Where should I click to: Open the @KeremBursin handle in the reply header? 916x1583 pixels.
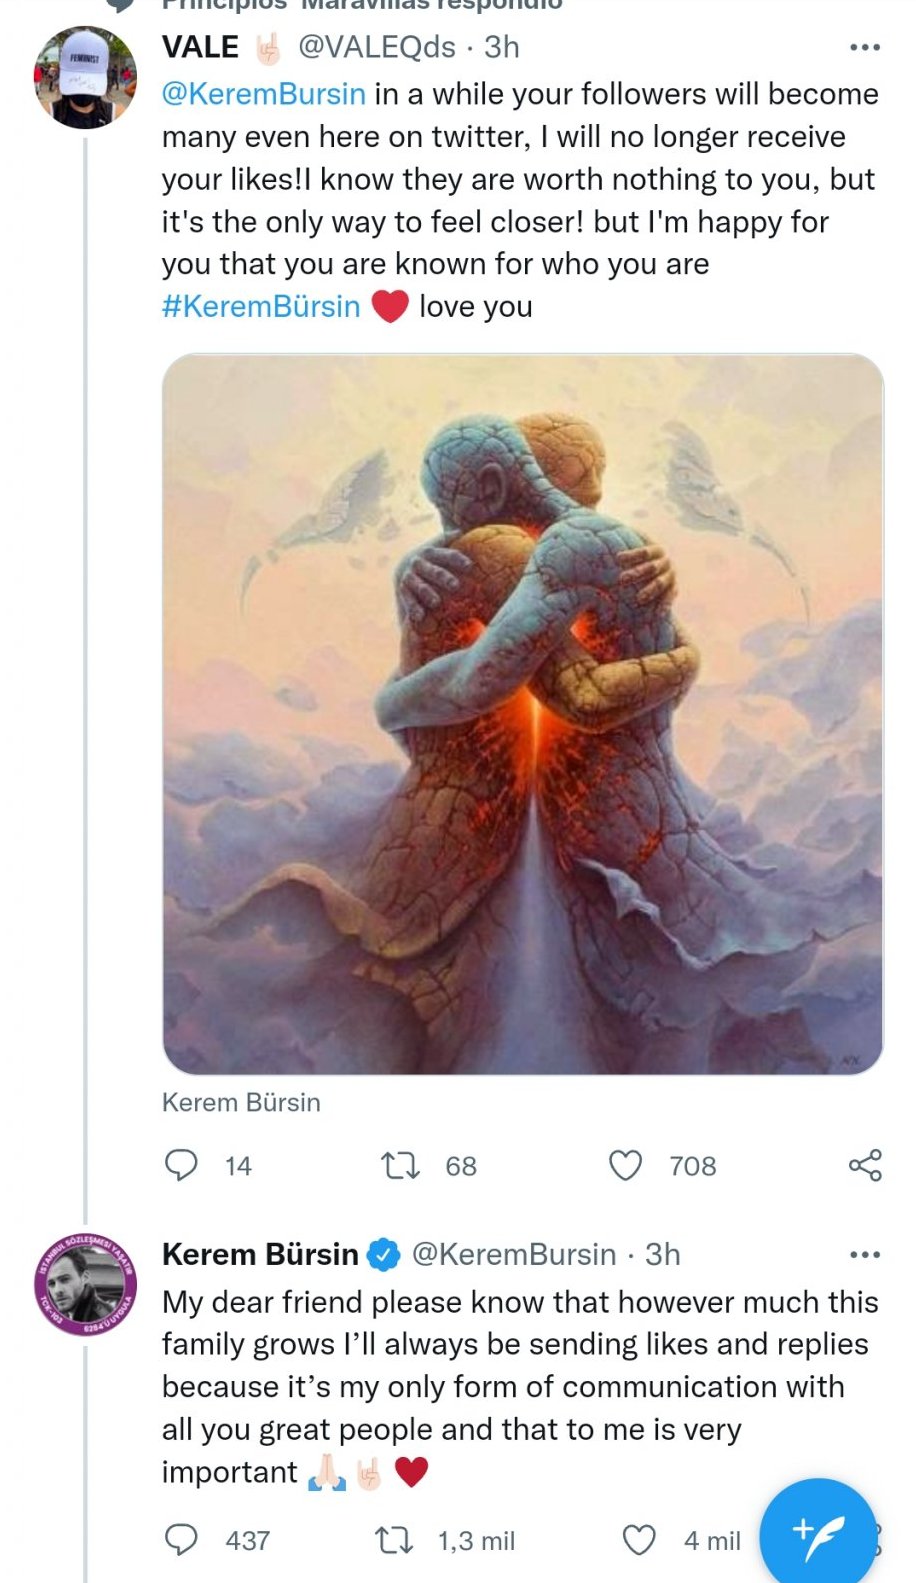[514, 1254]
